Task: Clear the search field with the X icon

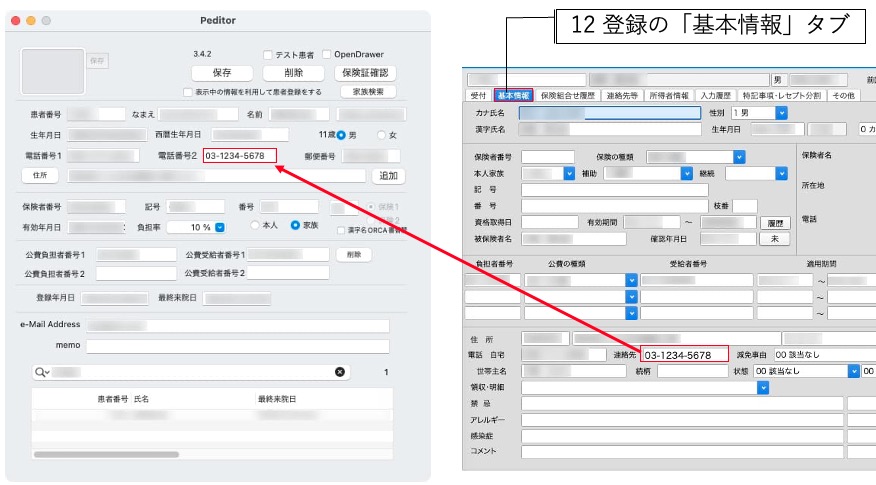Action: [340, 372]
